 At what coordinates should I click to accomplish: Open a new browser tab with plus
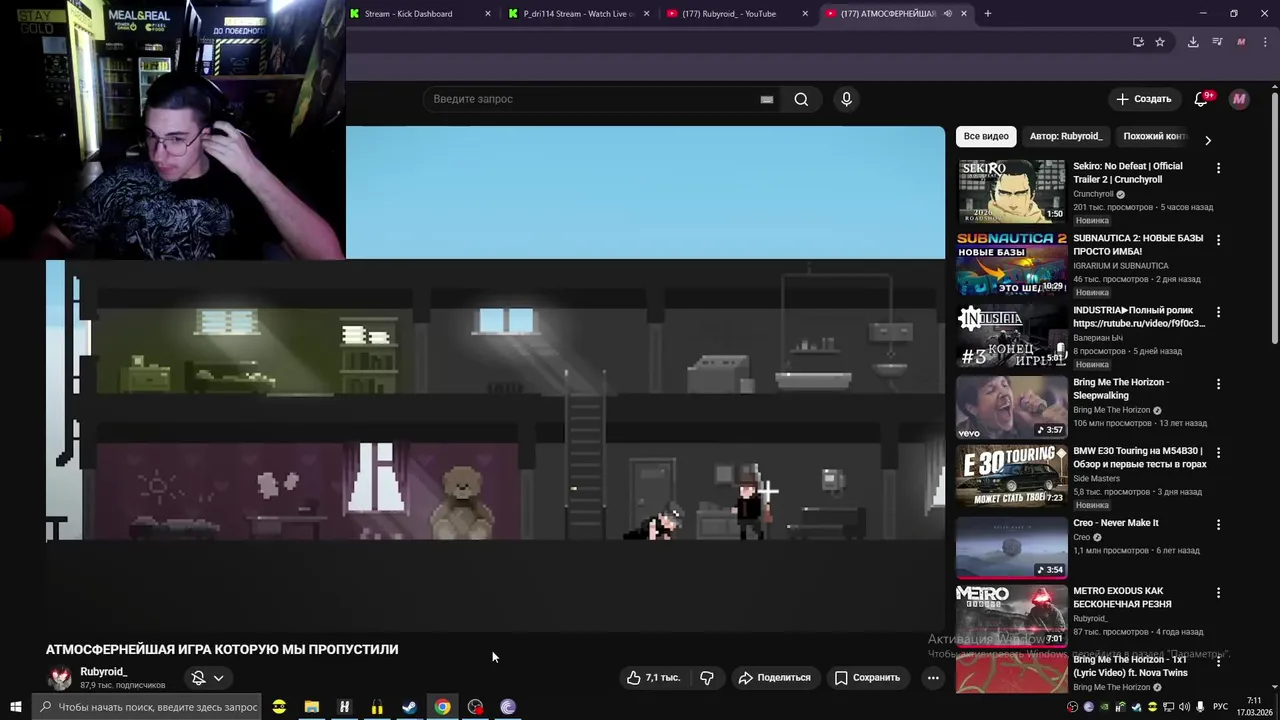click(x=988, y=14)
